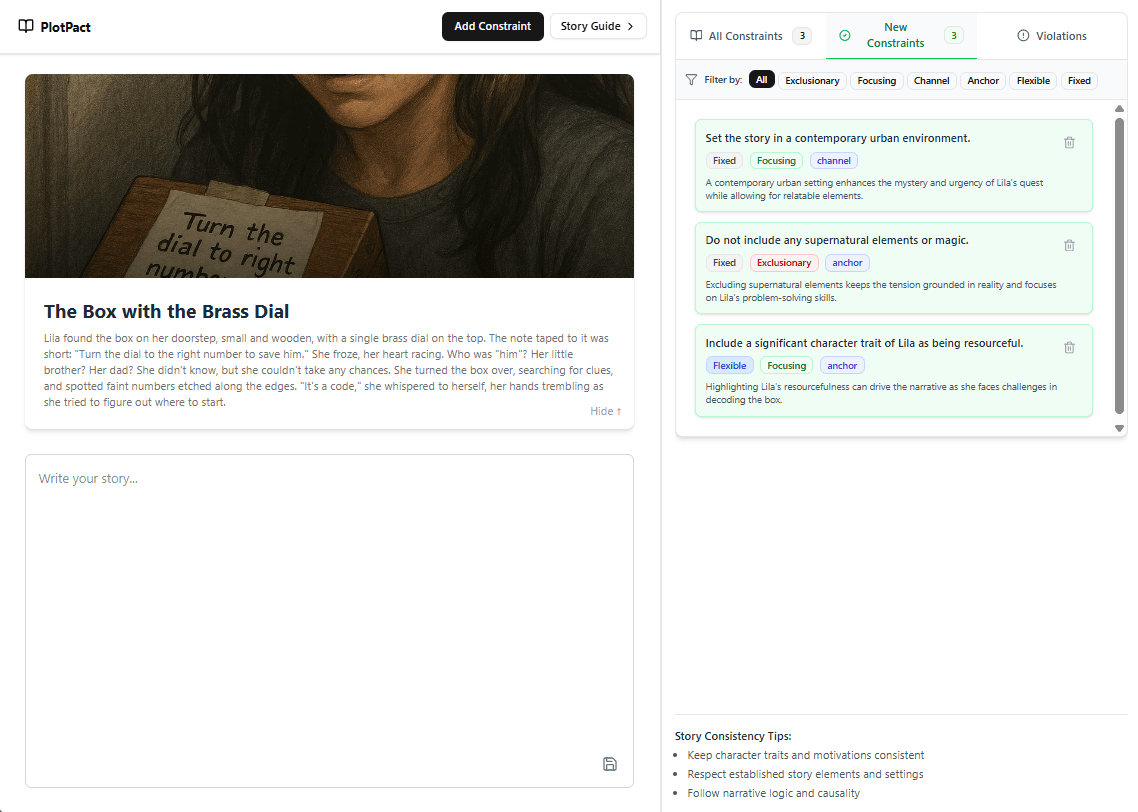Hide the story prompt card

(605, 411)
